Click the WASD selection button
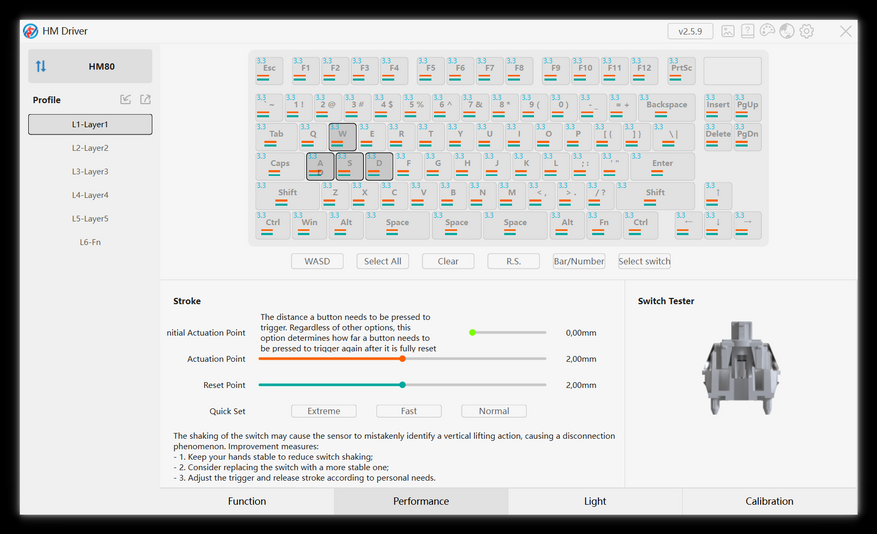The height and width of the screenshot is (534, 877). (x=317, y=261)
